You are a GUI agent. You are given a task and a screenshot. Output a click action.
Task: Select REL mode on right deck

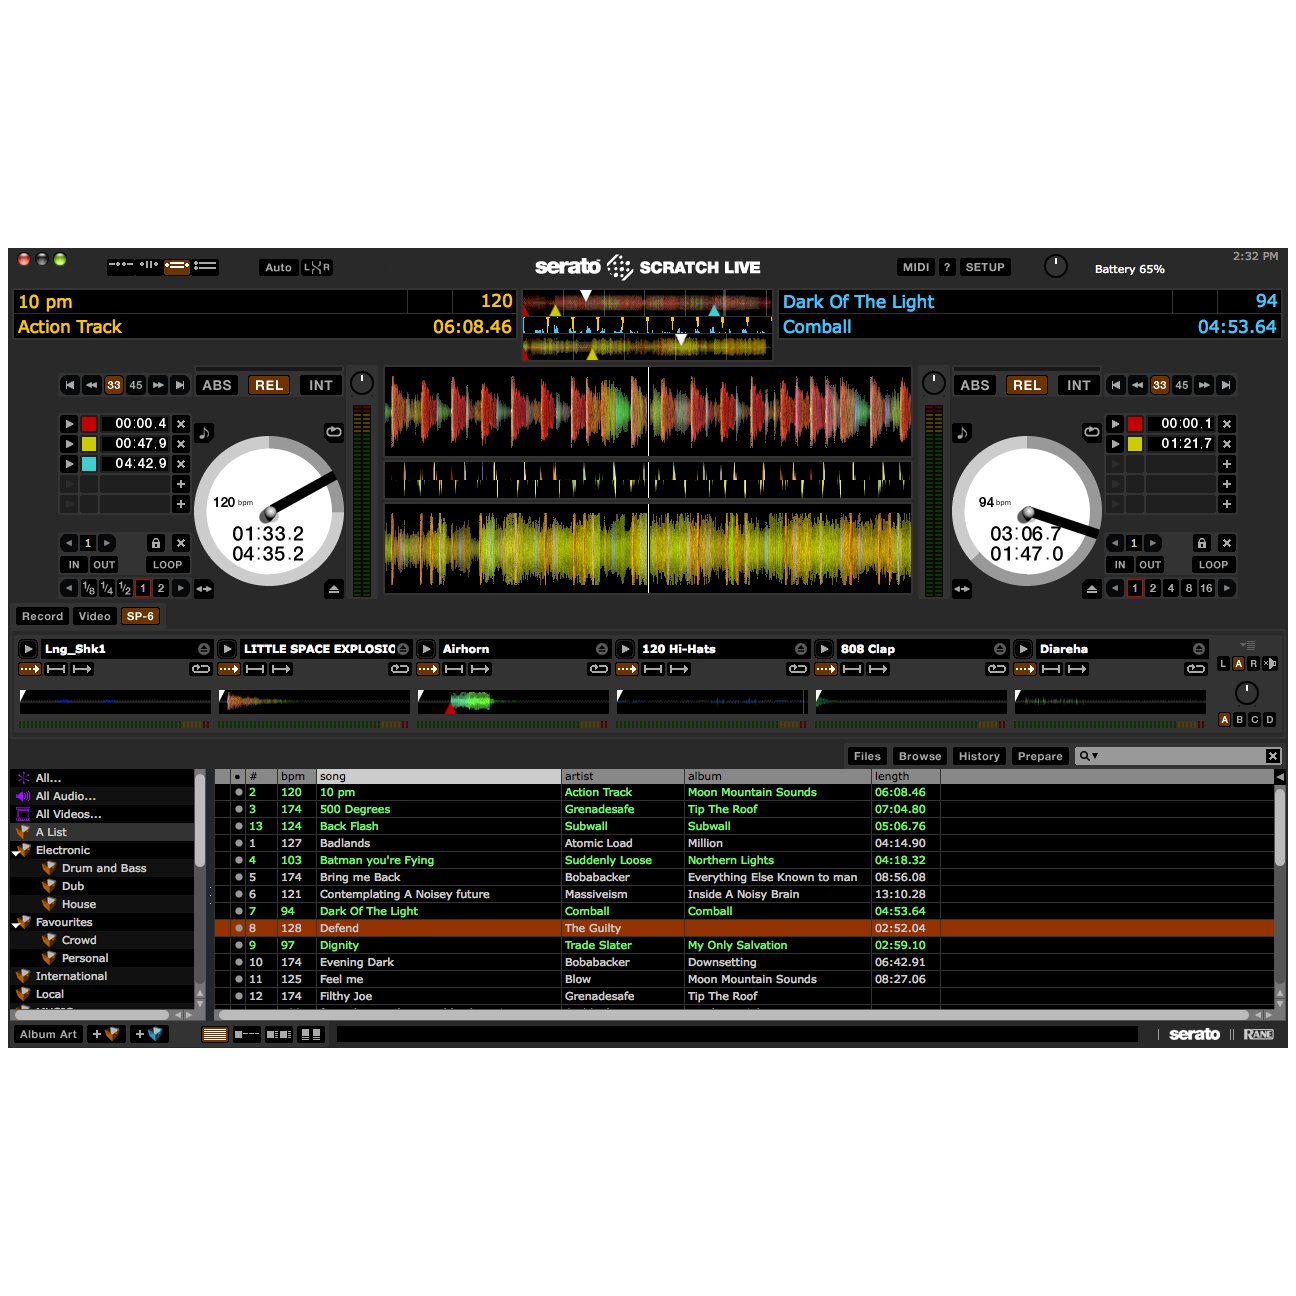pyautogui.click(x=1026, y=385)
